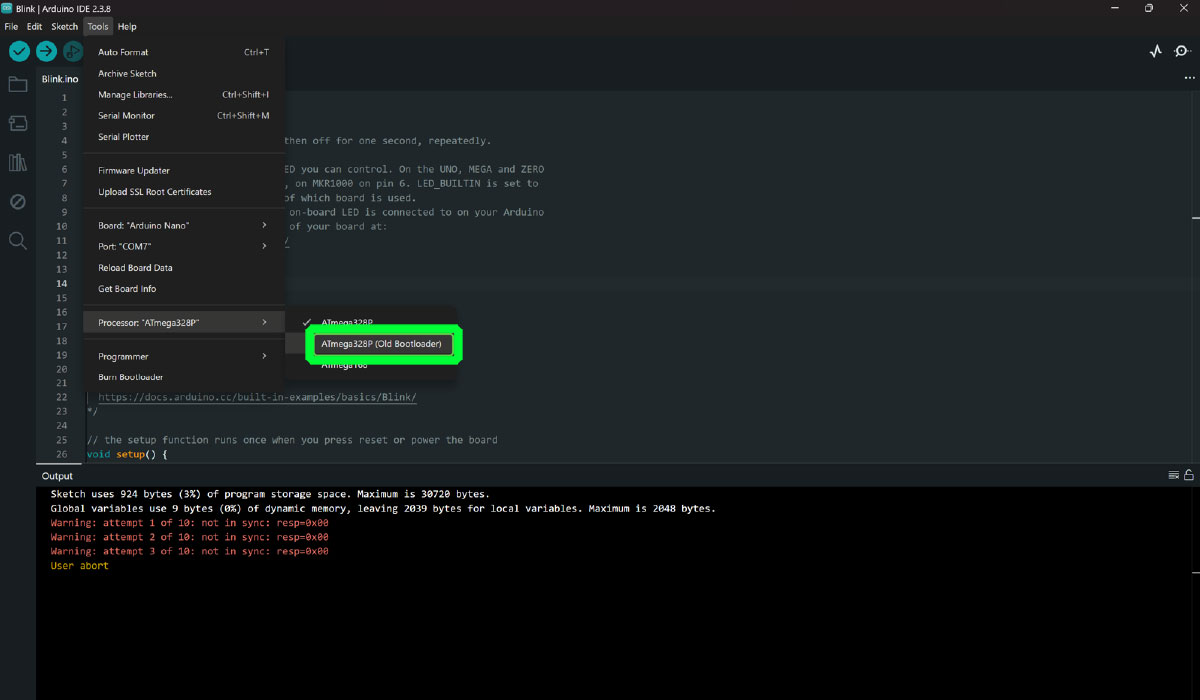Clear output using the list icon in Output panel
This screenshot has height=700, width=1200.
click(x=1174, y=476)
